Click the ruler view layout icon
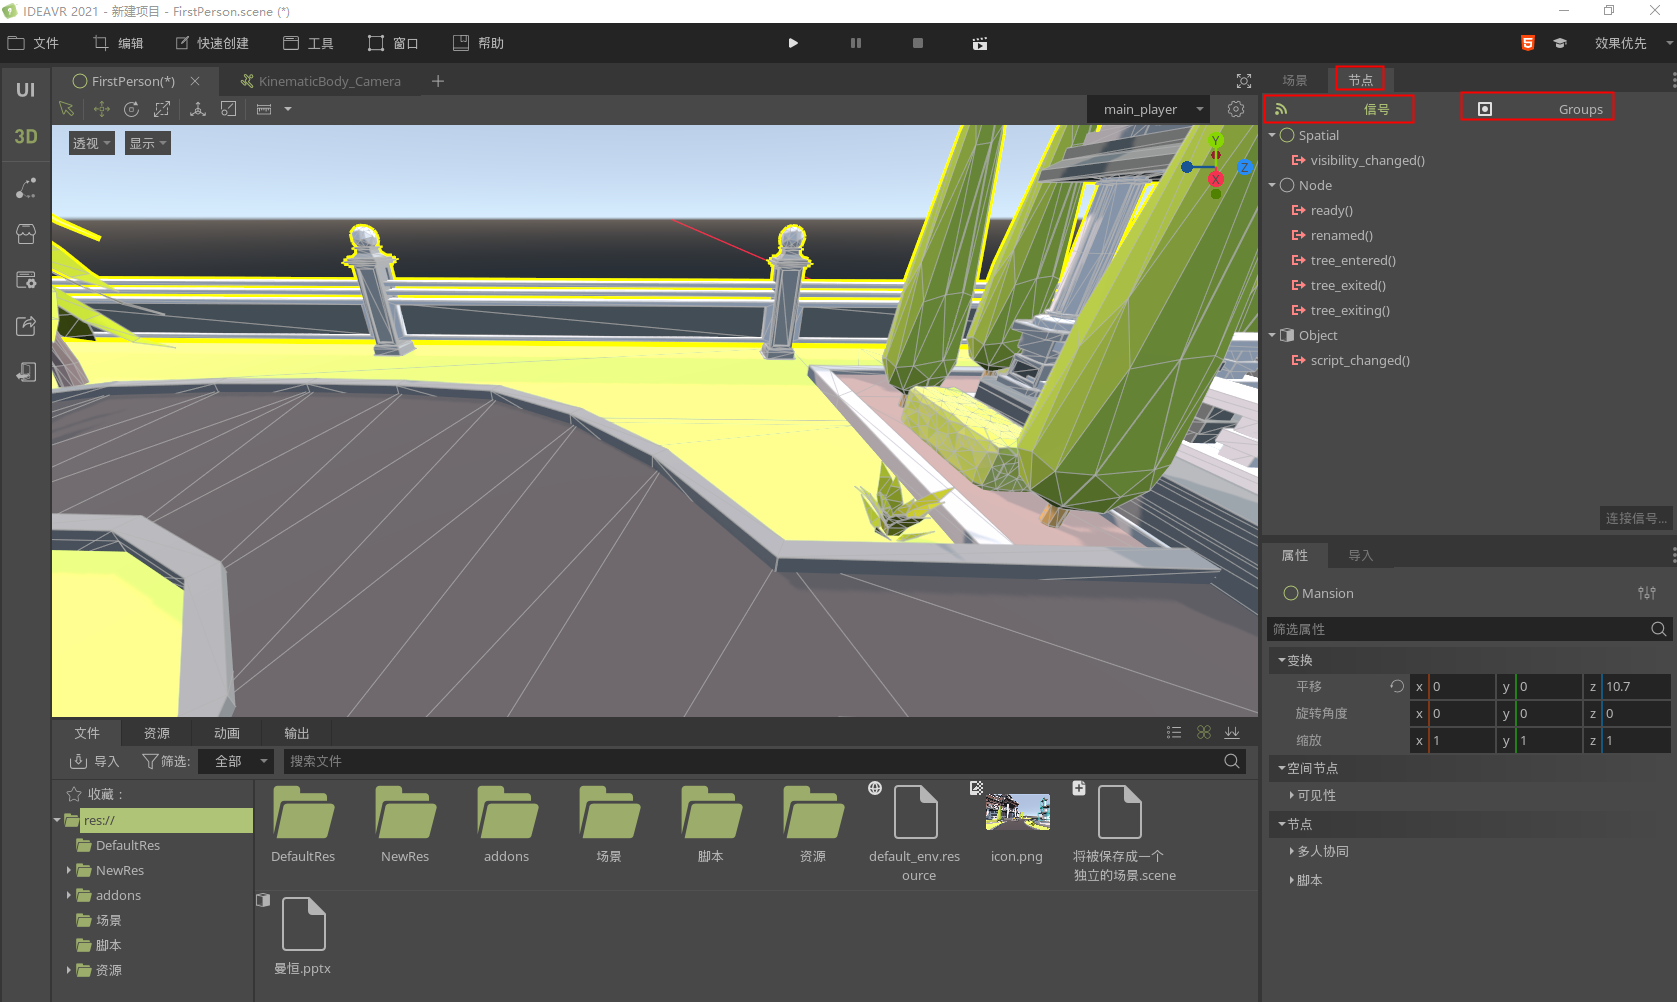This screenshot has width=1677, height=1002. point(264,109)
